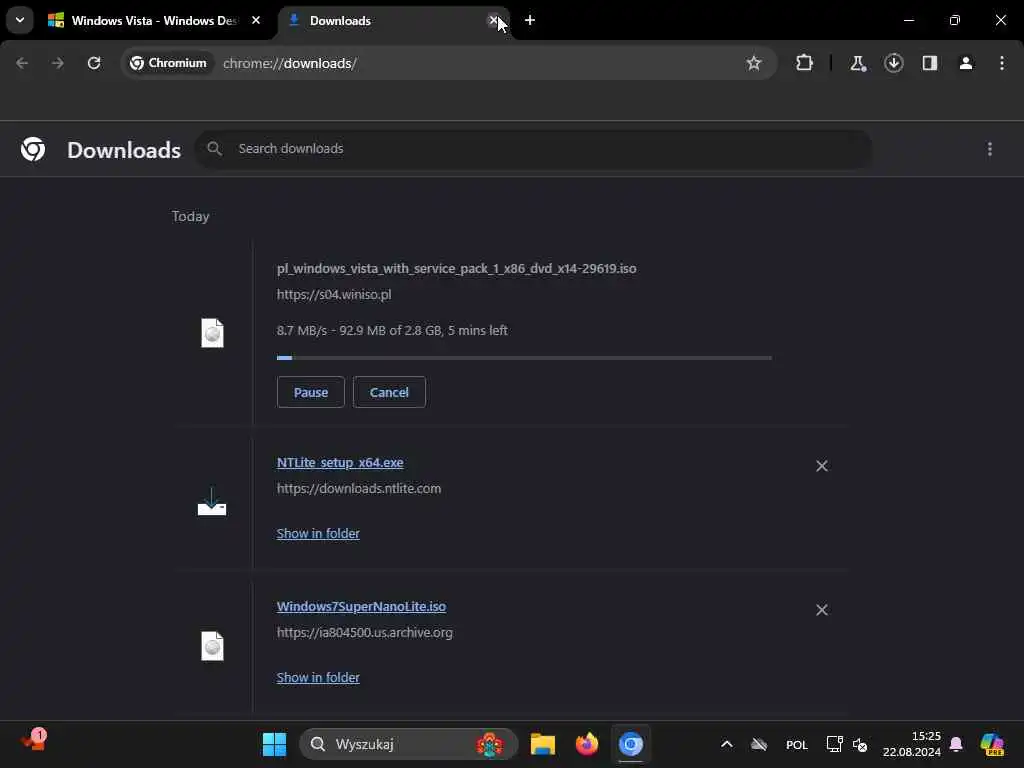Click the download progress bar of Vista ISO

point(524,358)
